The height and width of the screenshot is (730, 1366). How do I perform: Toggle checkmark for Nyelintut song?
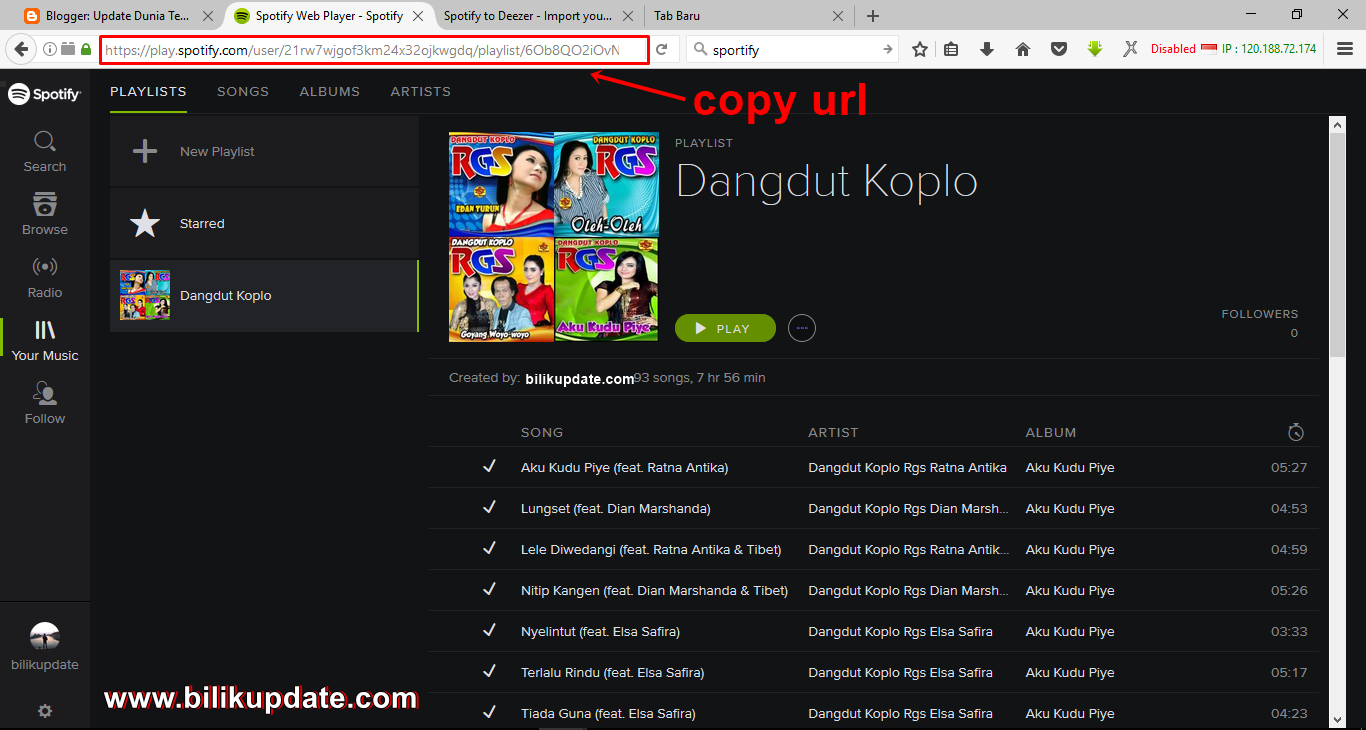click(x=489, y=631)
